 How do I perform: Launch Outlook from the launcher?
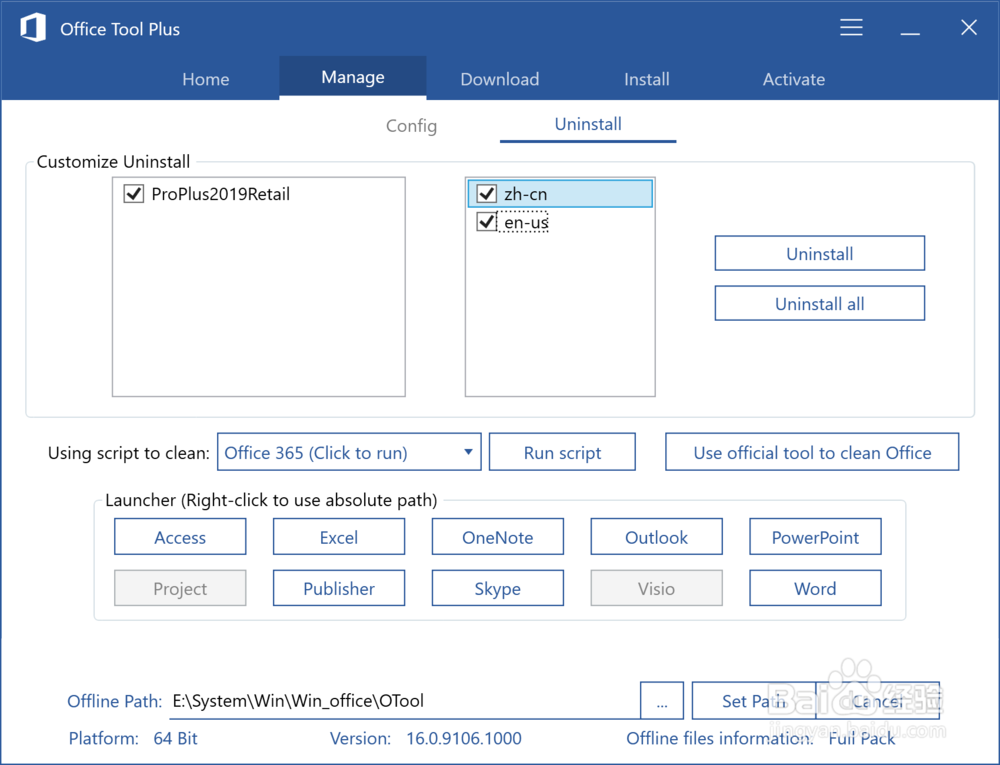(x=656, y=537)
